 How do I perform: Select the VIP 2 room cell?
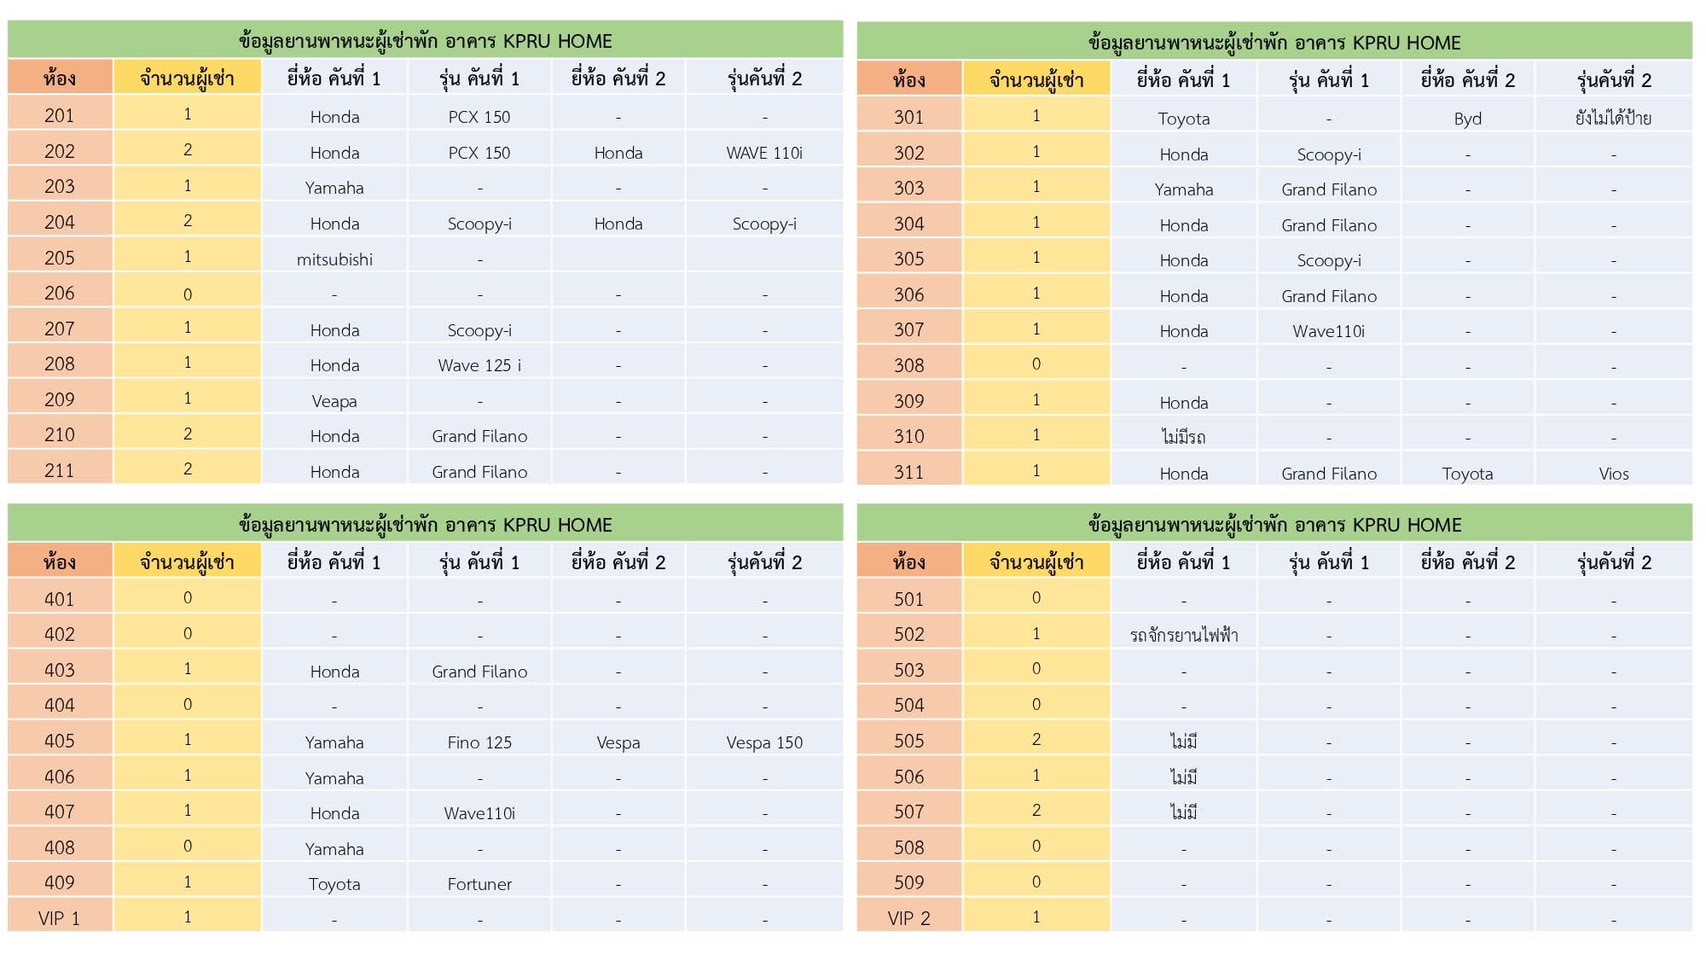point(909,917)
